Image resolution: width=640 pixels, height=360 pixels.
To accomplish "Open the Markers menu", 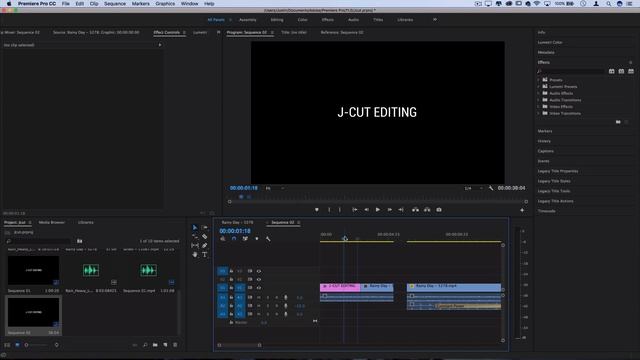I will tap(140, 4).
